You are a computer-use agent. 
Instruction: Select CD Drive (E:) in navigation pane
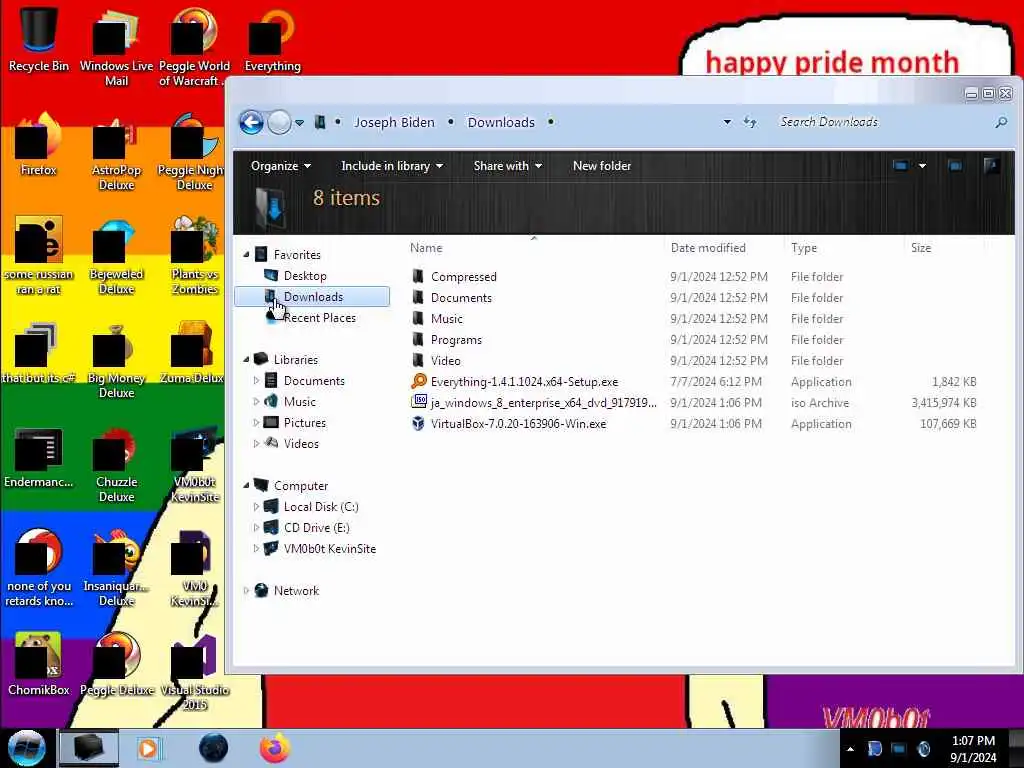pos(316,528)
